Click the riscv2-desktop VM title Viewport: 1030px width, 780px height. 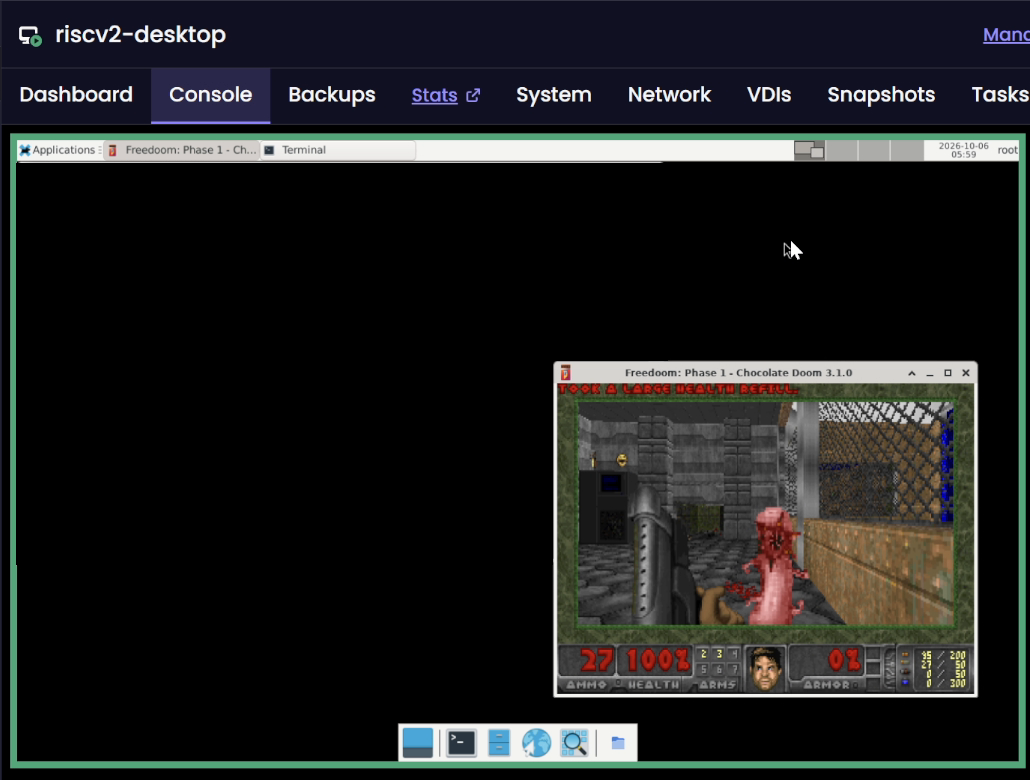(141, 34)
